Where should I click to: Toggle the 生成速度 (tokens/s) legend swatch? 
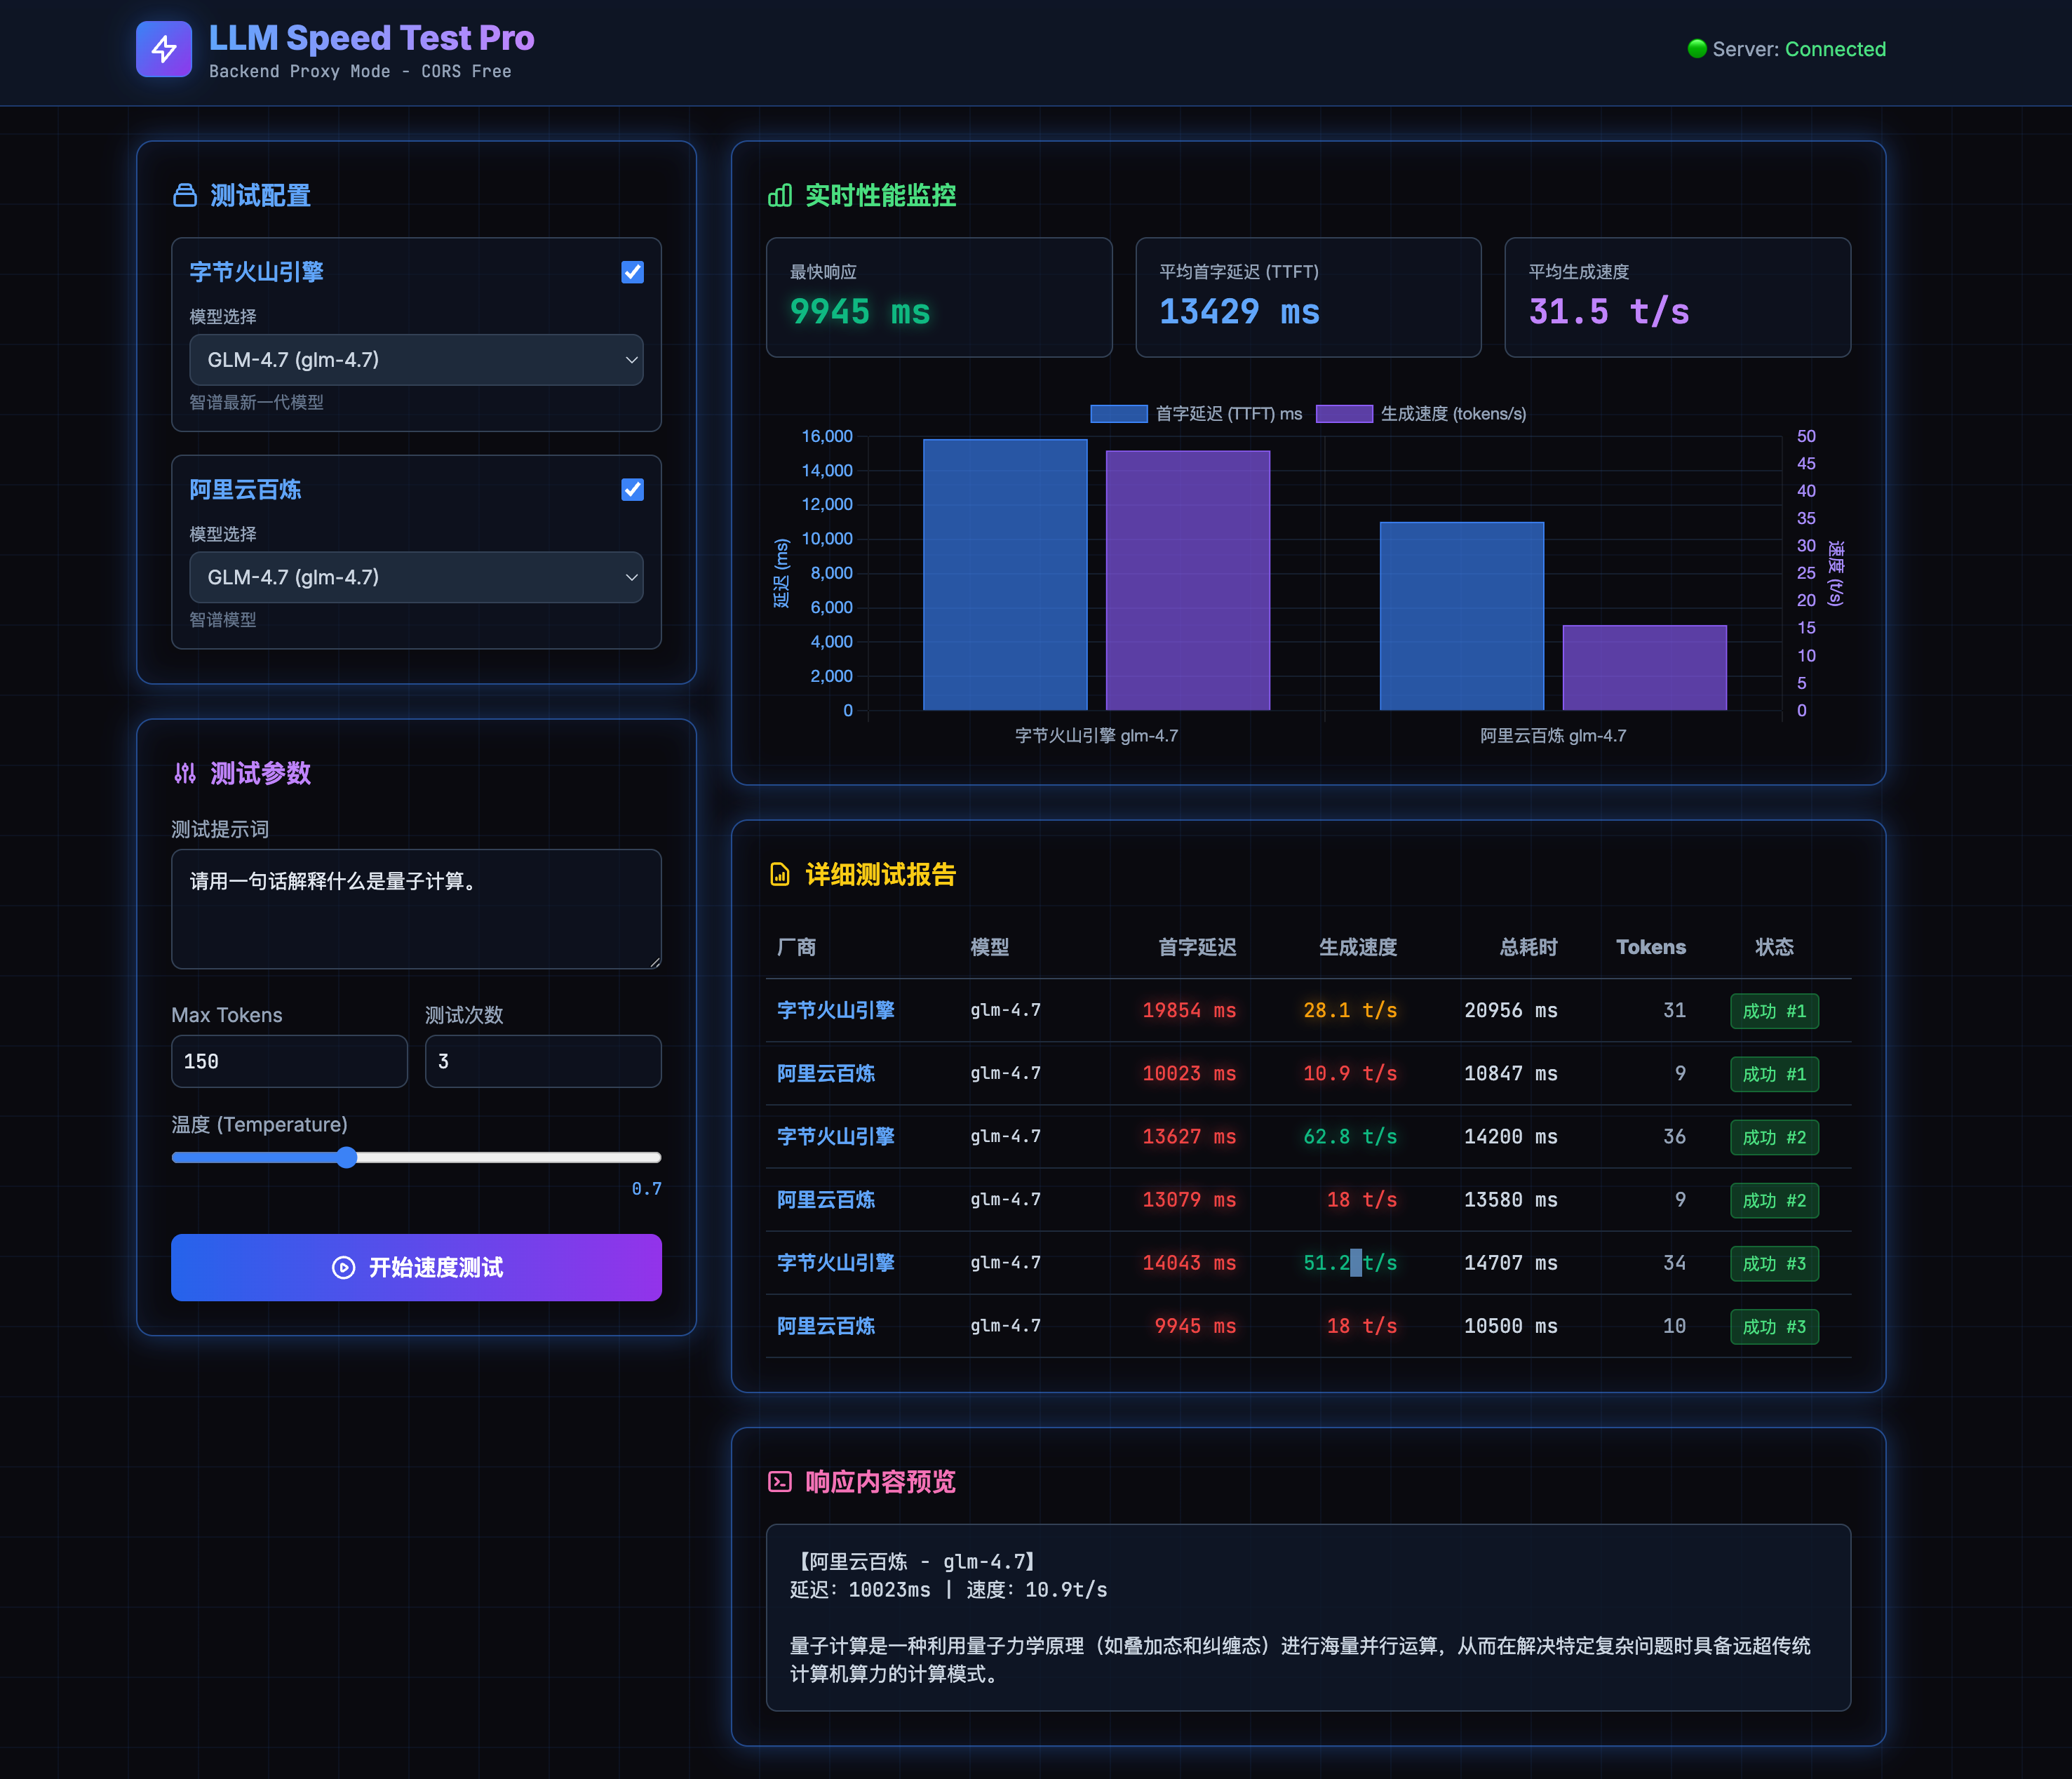[1344, 414]
